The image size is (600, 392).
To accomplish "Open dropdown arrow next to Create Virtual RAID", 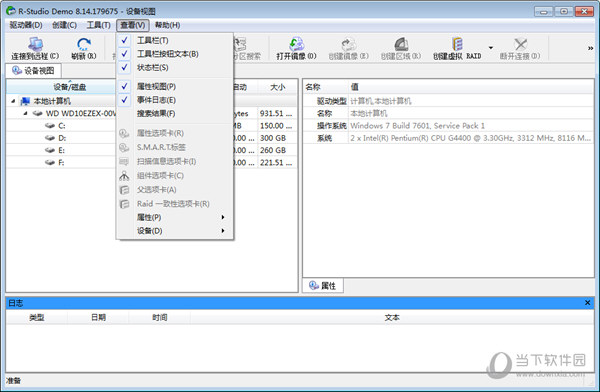I will [491, 48].
